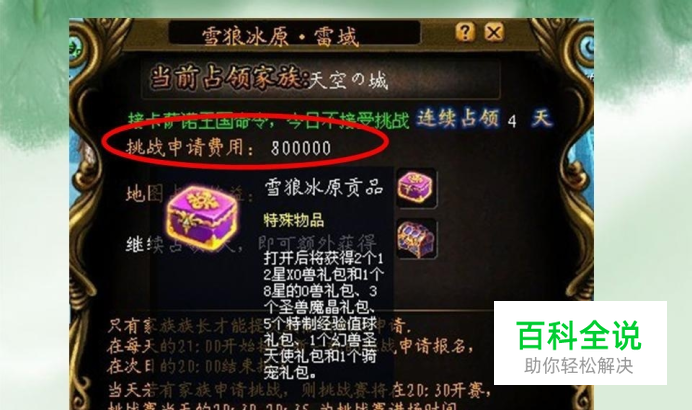692x410 pixels.
Task: Click the 挑战申请费用 800000 text
Action: 229,147
